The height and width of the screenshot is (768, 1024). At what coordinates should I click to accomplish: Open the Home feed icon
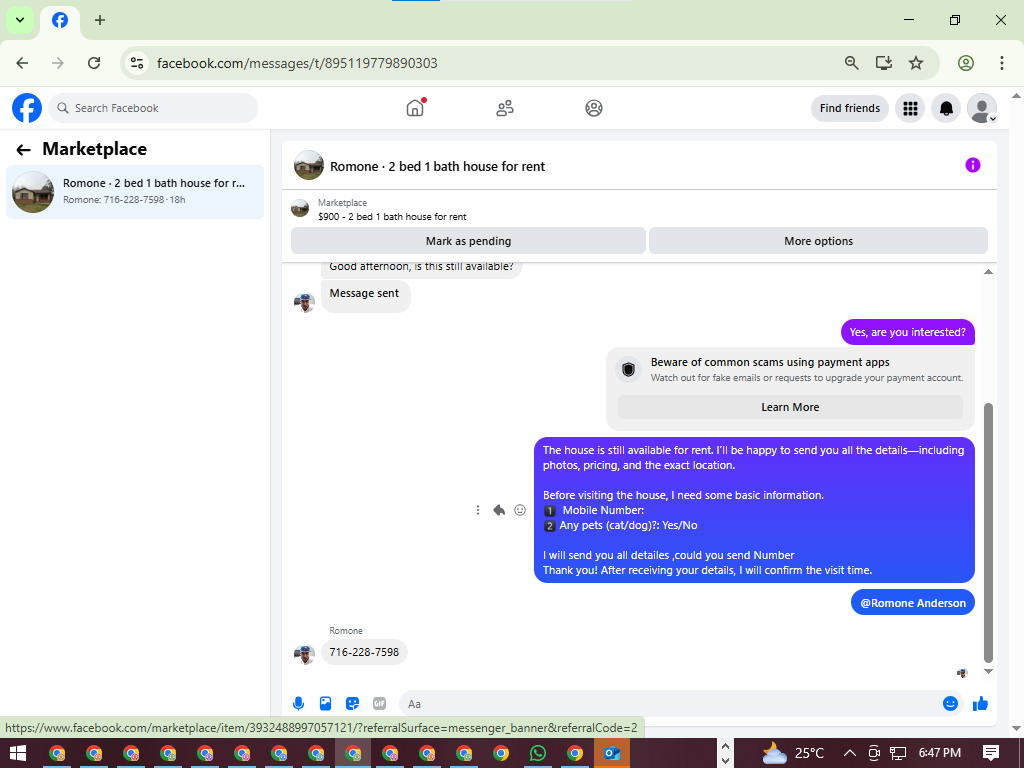pos(415,108)
